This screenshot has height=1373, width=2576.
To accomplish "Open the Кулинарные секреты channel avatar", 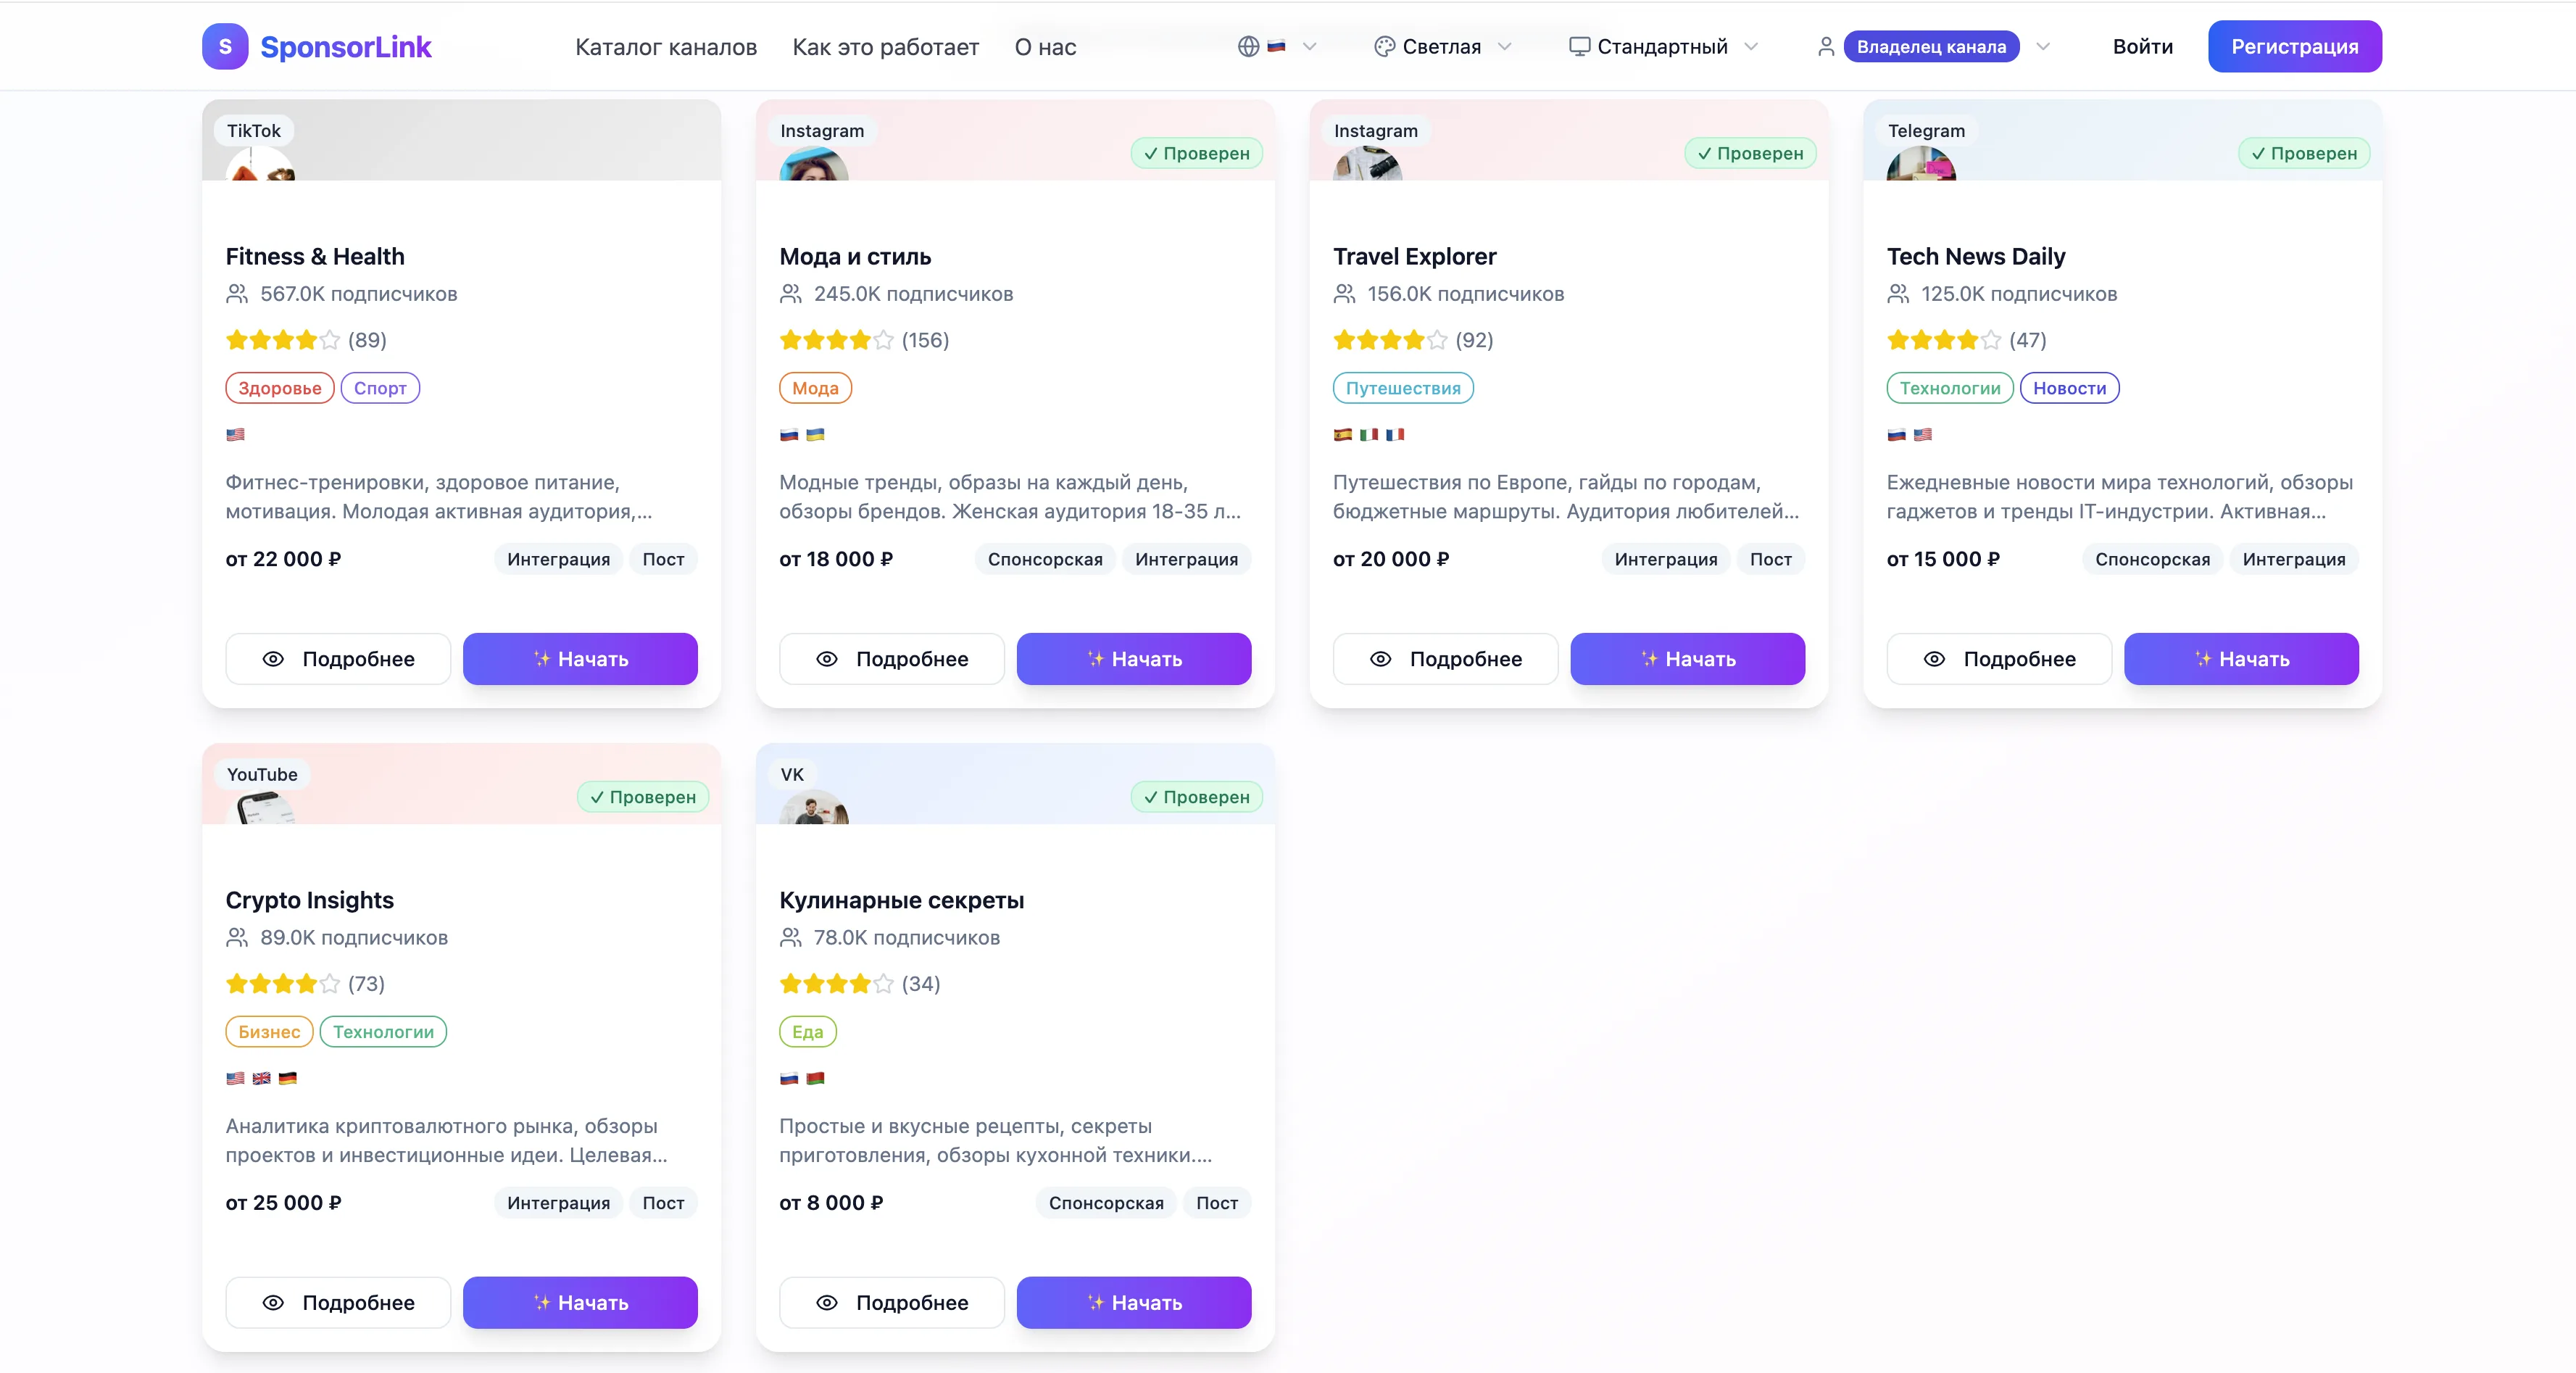I will (x=813, y=808).
